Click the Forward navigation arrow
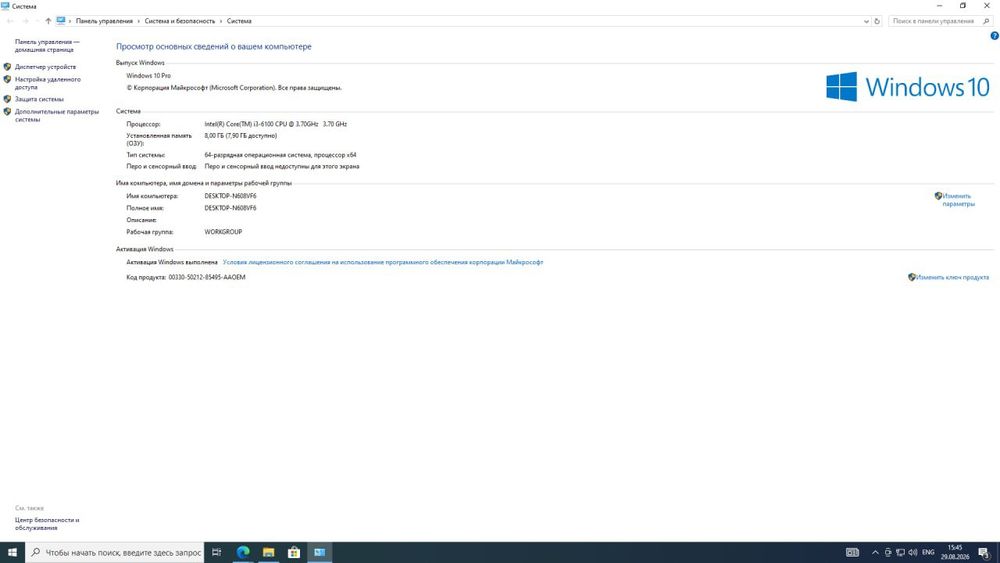This screenshot has height=563, width=1000. pos(26,21)
